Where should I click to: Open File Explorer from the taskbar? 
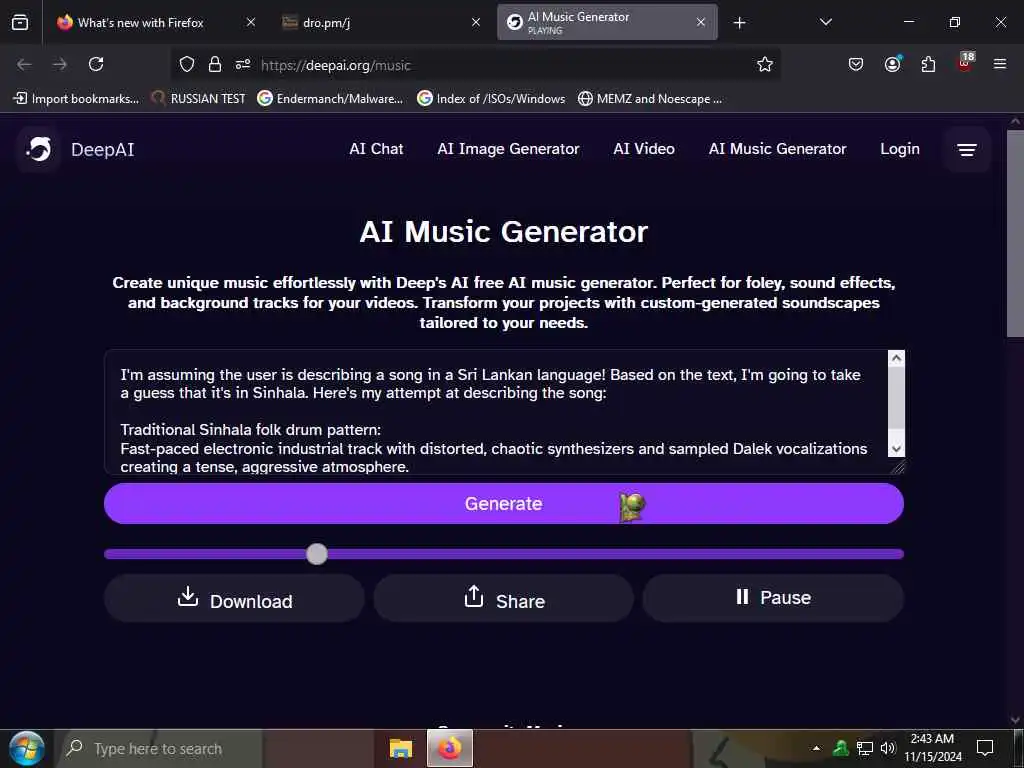tap(400, 748)
